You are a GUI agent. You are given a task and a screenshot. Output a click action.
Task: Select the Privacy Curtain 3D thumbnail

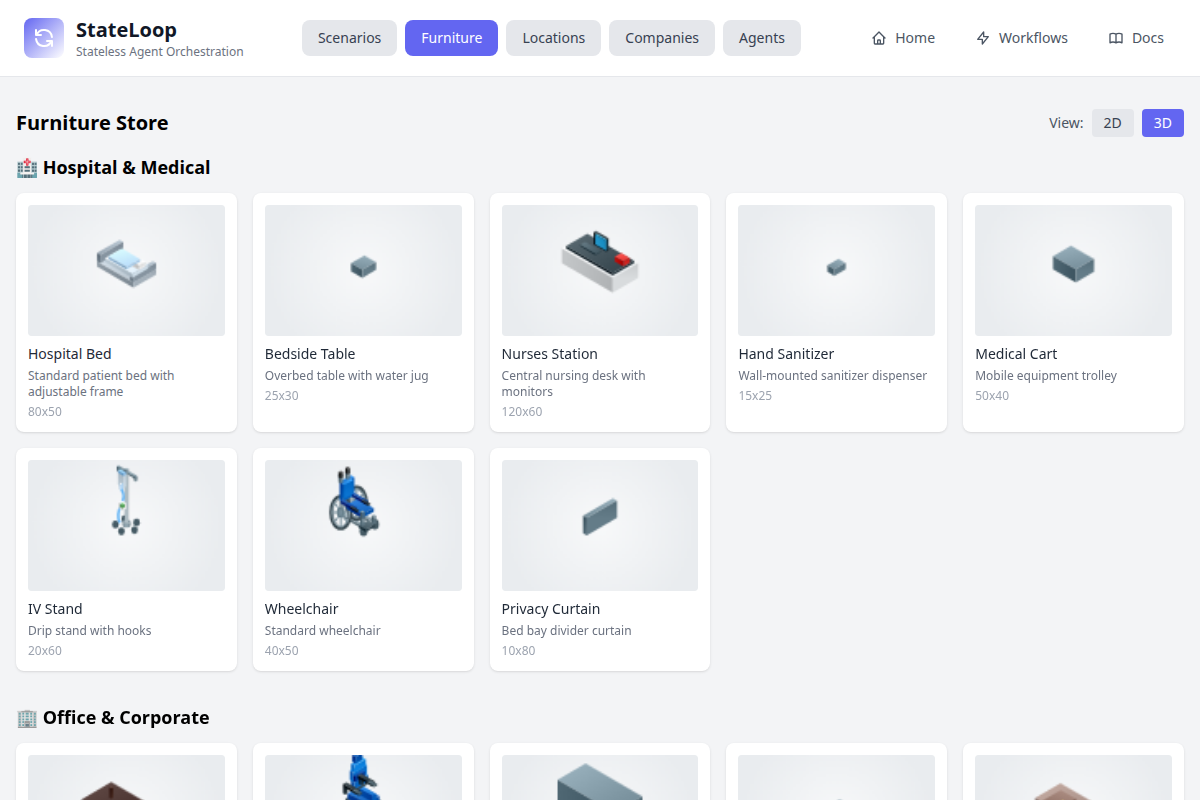(x=600, y=525)
